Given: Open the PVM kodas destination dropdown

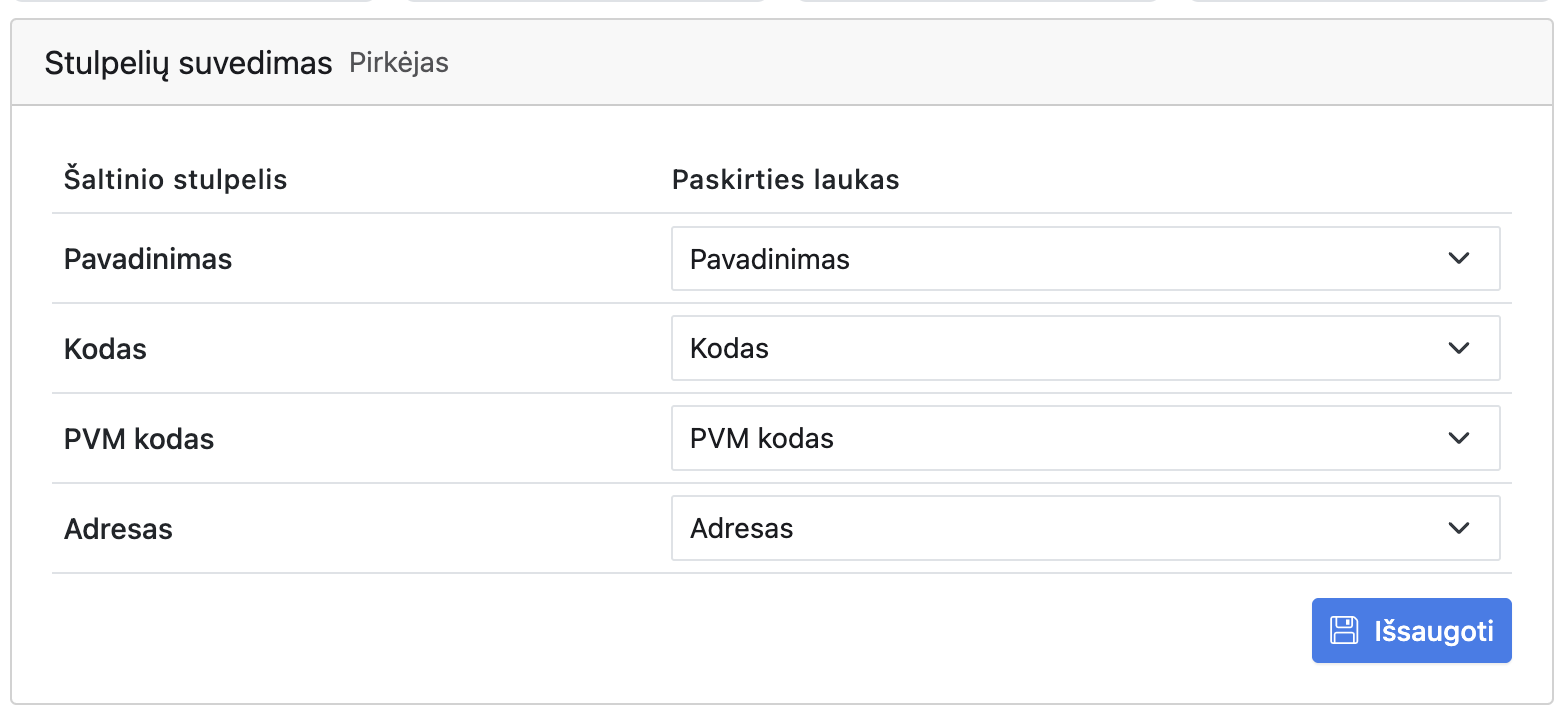Looking at the screenshot, I should tap(1085, 439).
